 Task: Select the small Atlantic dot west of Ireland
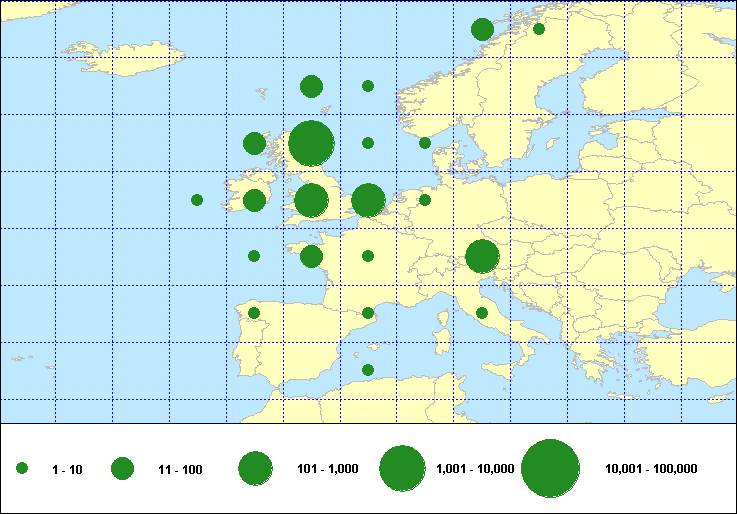click(x=197, y=200)
